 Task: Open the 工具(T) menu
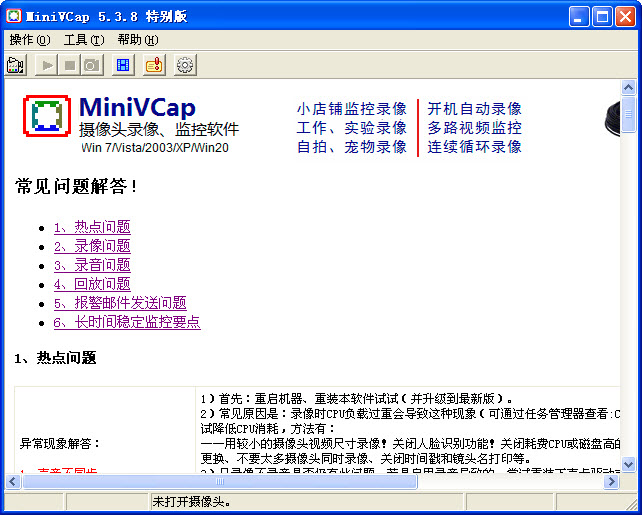click(x=84, y=40)
